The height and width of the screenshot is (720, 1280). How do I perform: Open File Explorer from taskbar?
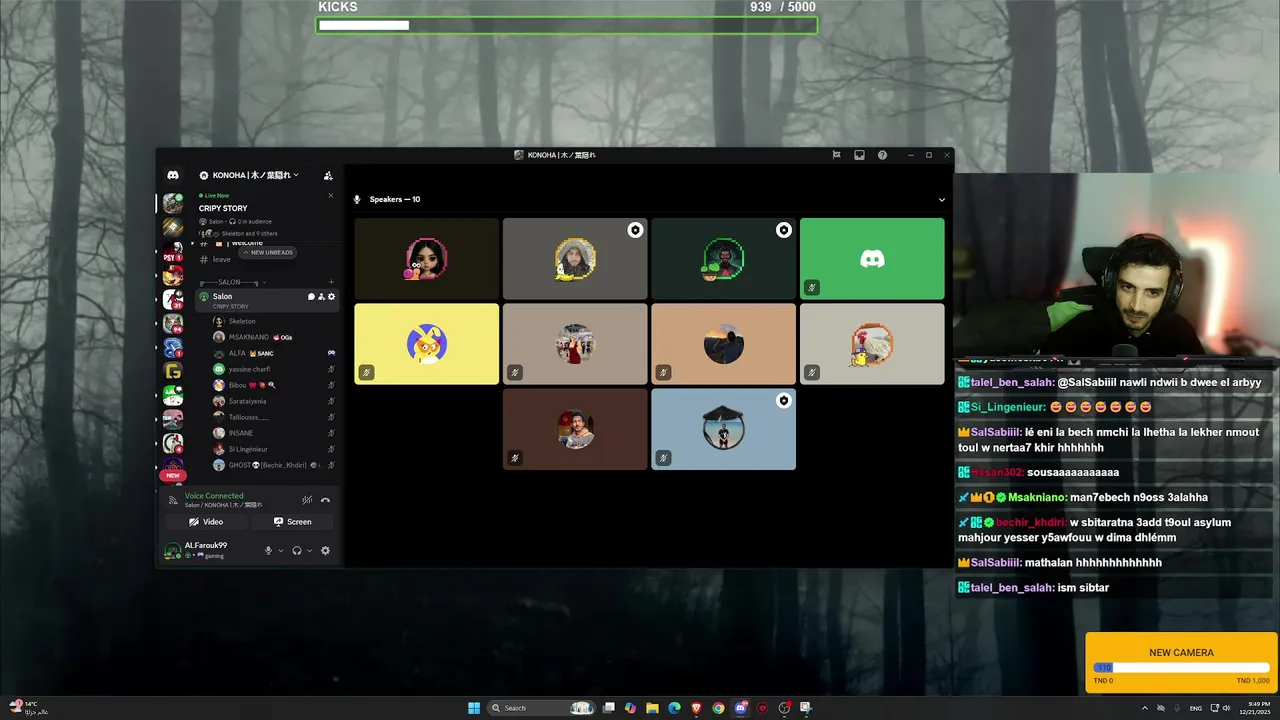(652, 708)
